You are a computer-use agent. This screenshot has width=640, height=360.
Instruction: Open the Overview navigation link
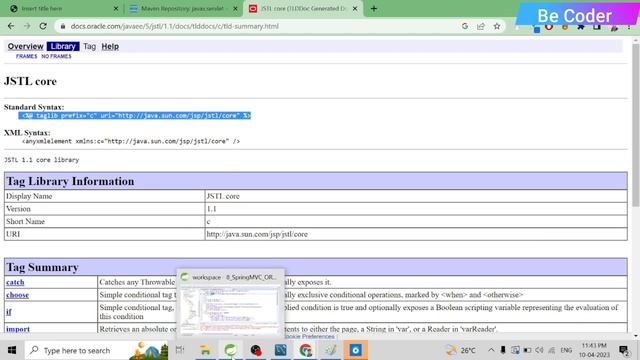[x=25, y=47]
